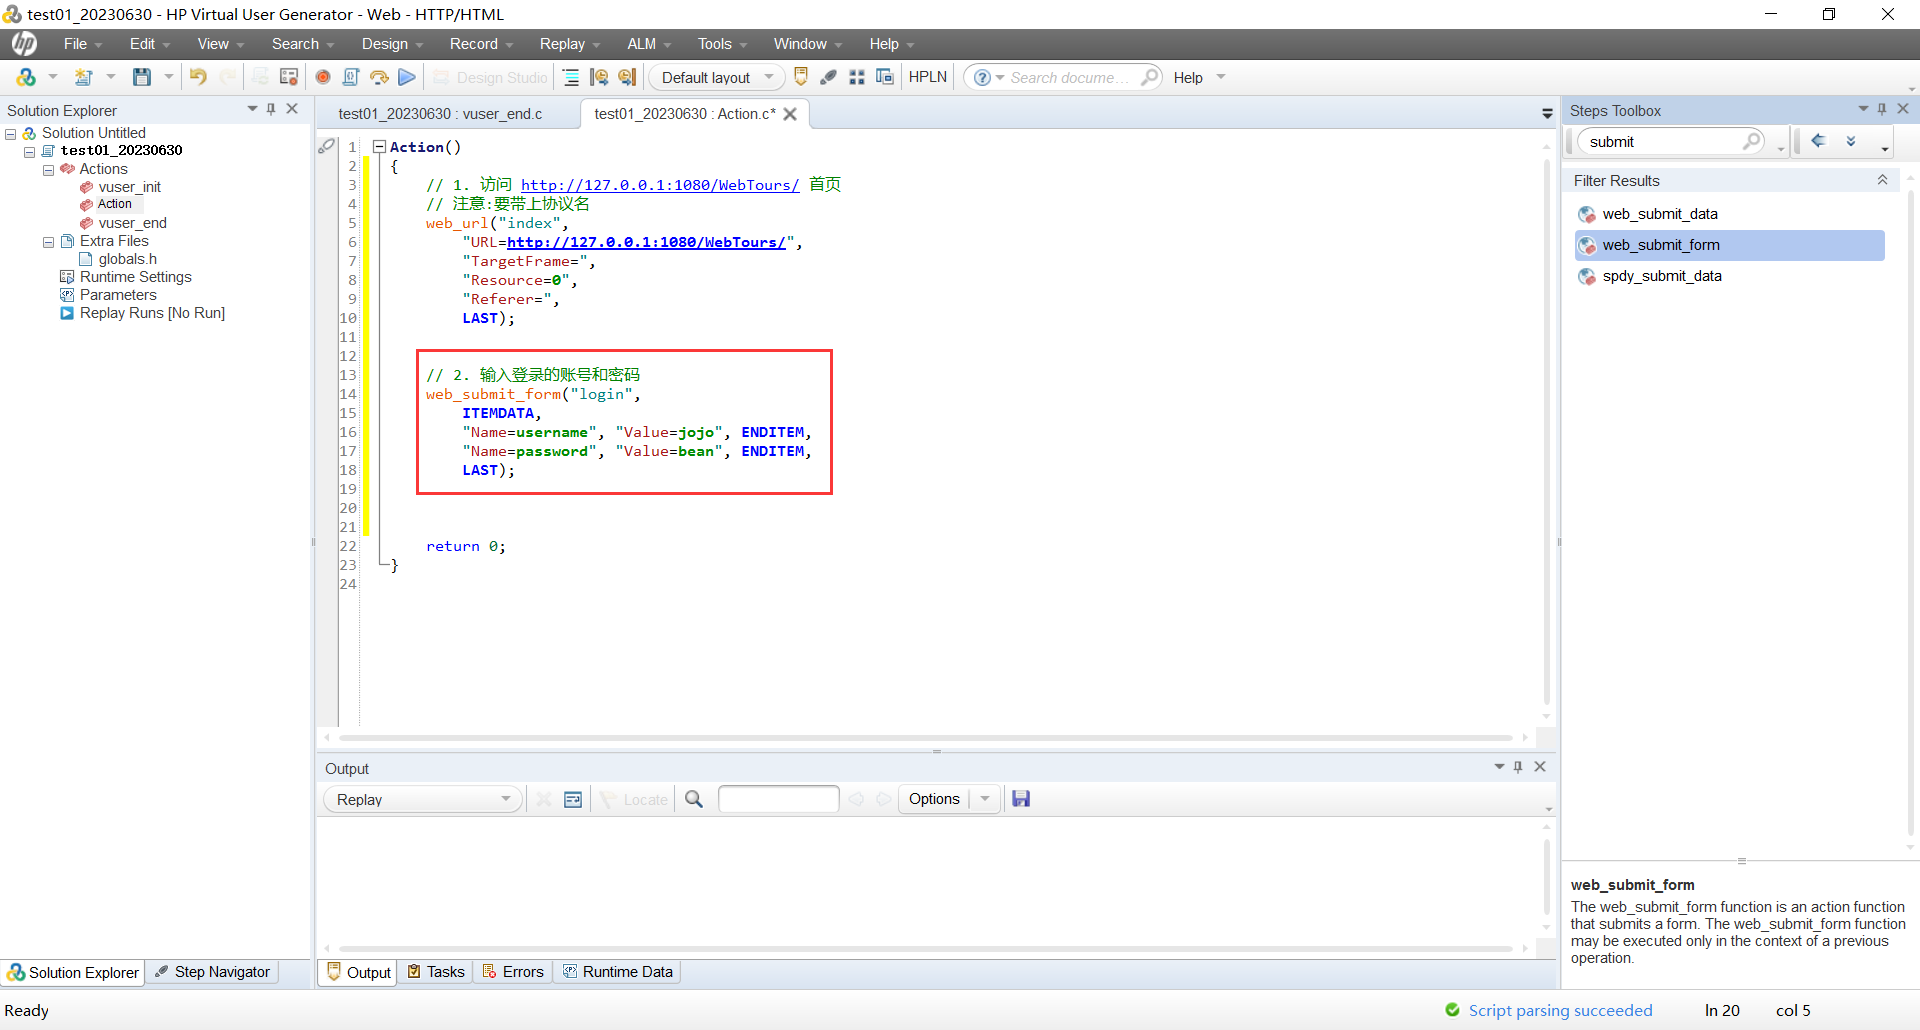Open the Default layout dropdown

point(716,77)
